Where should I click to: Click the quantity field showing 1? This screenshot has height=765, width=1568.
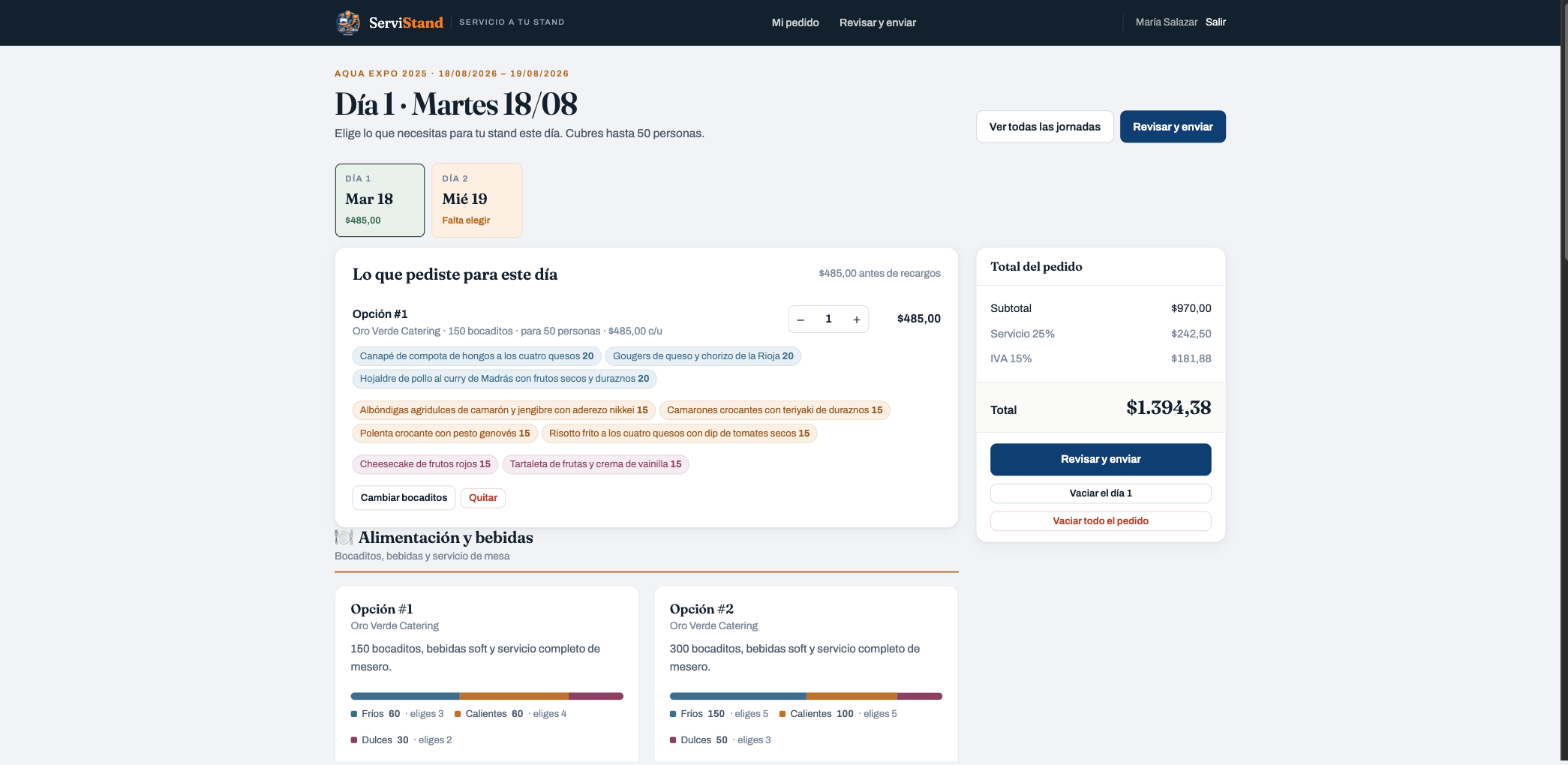pyautogui.click(x=828, y=319)
